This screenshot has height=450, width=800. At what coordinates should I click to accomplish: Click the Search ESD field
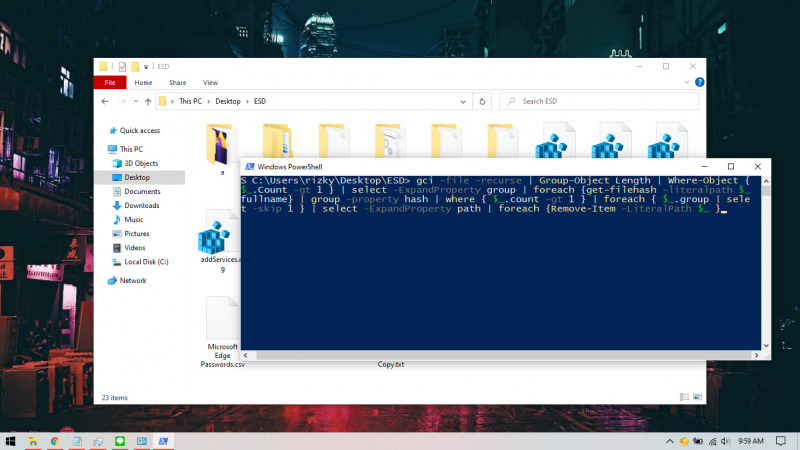(599, 101)
